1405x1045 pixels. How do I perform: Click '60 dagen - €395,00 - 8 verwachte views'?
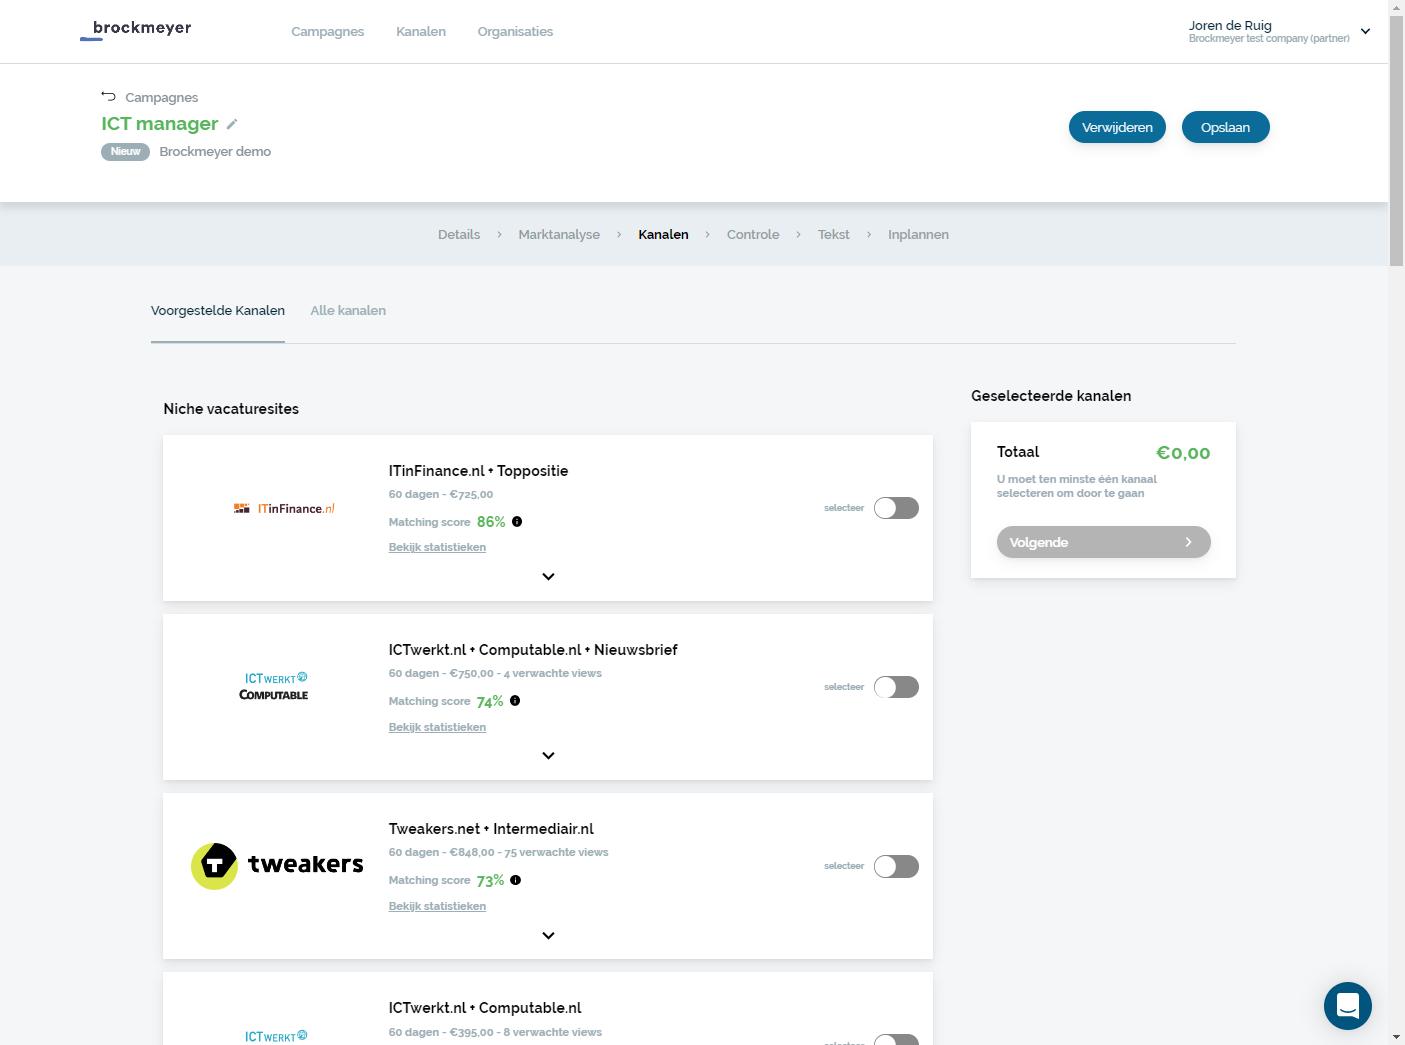pos(495,1032)
